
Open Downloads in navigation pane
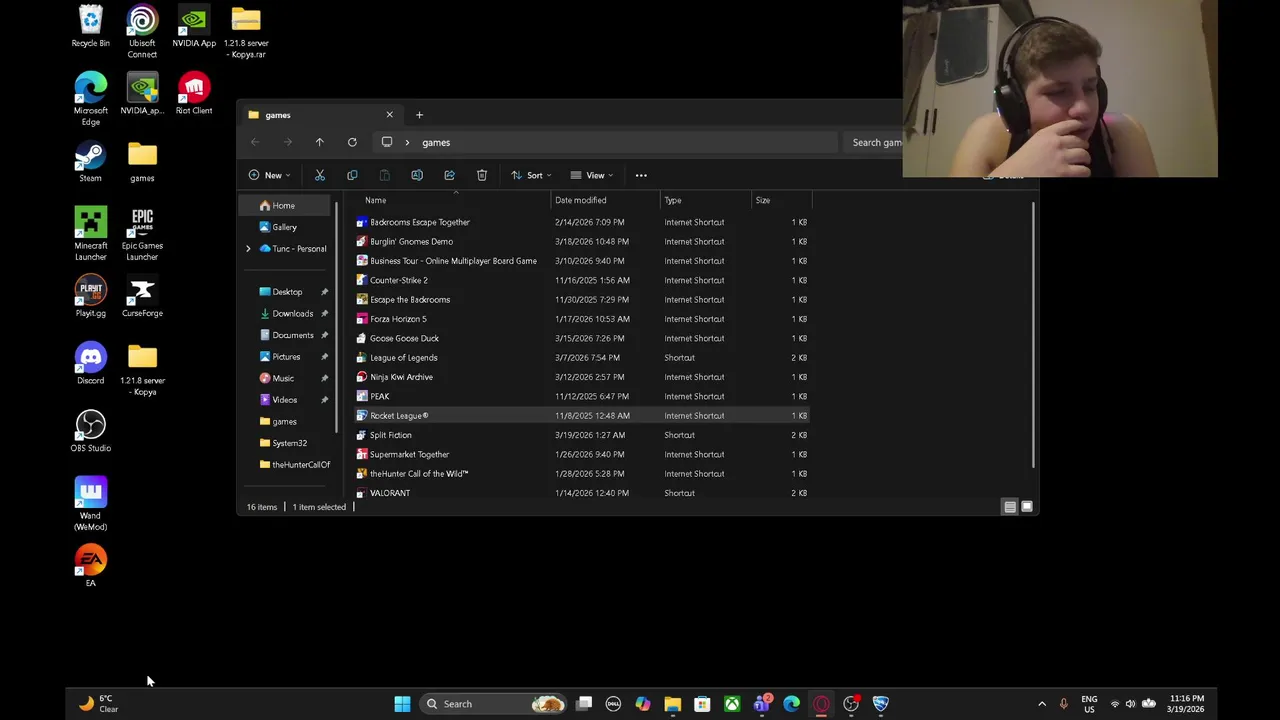292,313
